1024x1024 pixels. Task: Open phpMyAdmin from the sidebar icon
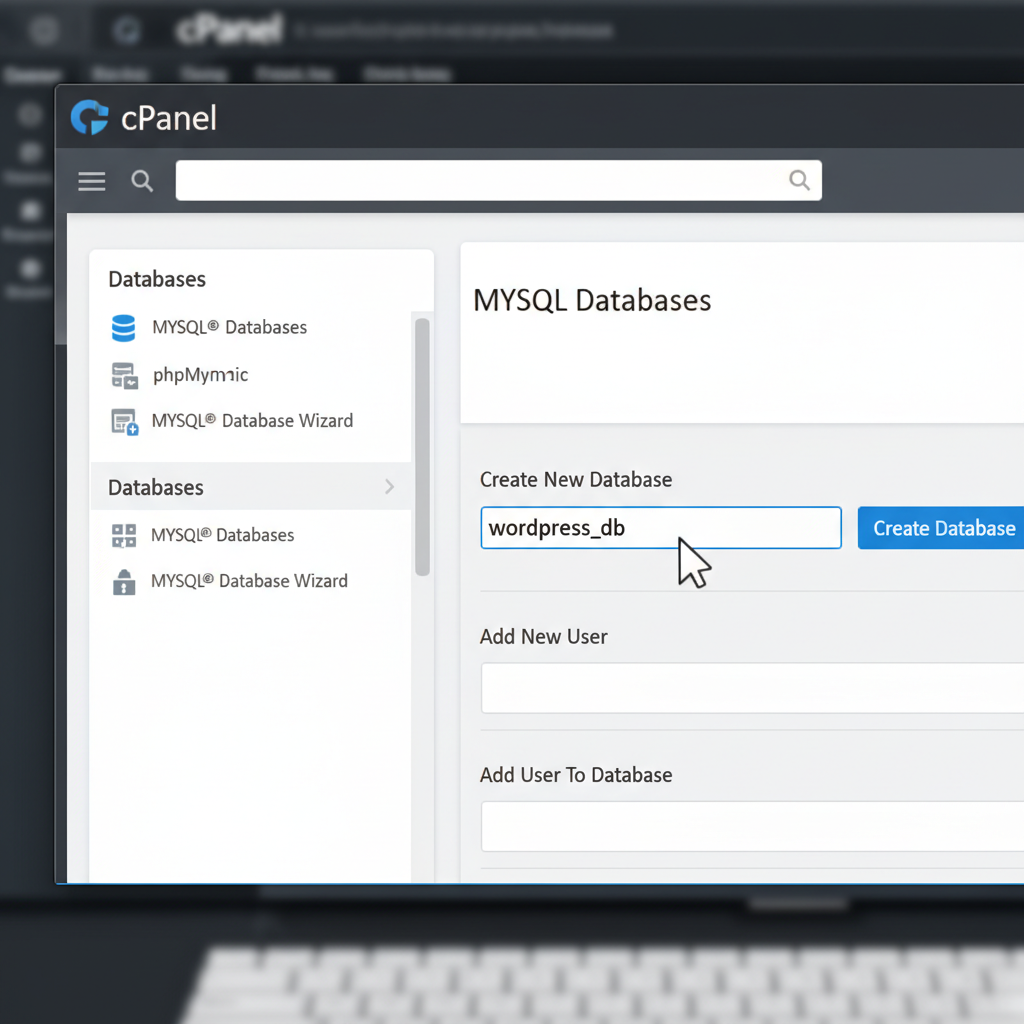[x=123, y=374]
